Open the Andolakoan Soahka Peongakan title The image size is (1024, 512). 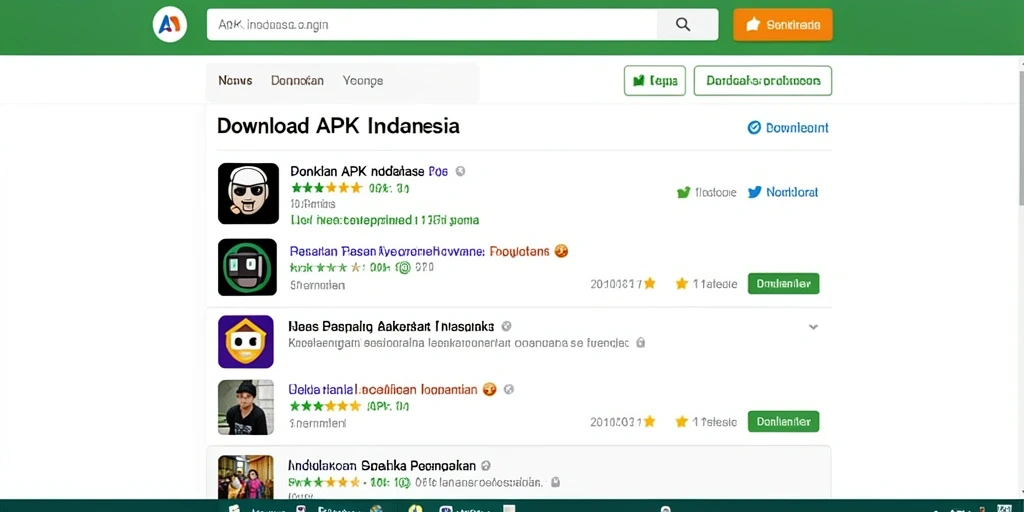coord(382,466)
